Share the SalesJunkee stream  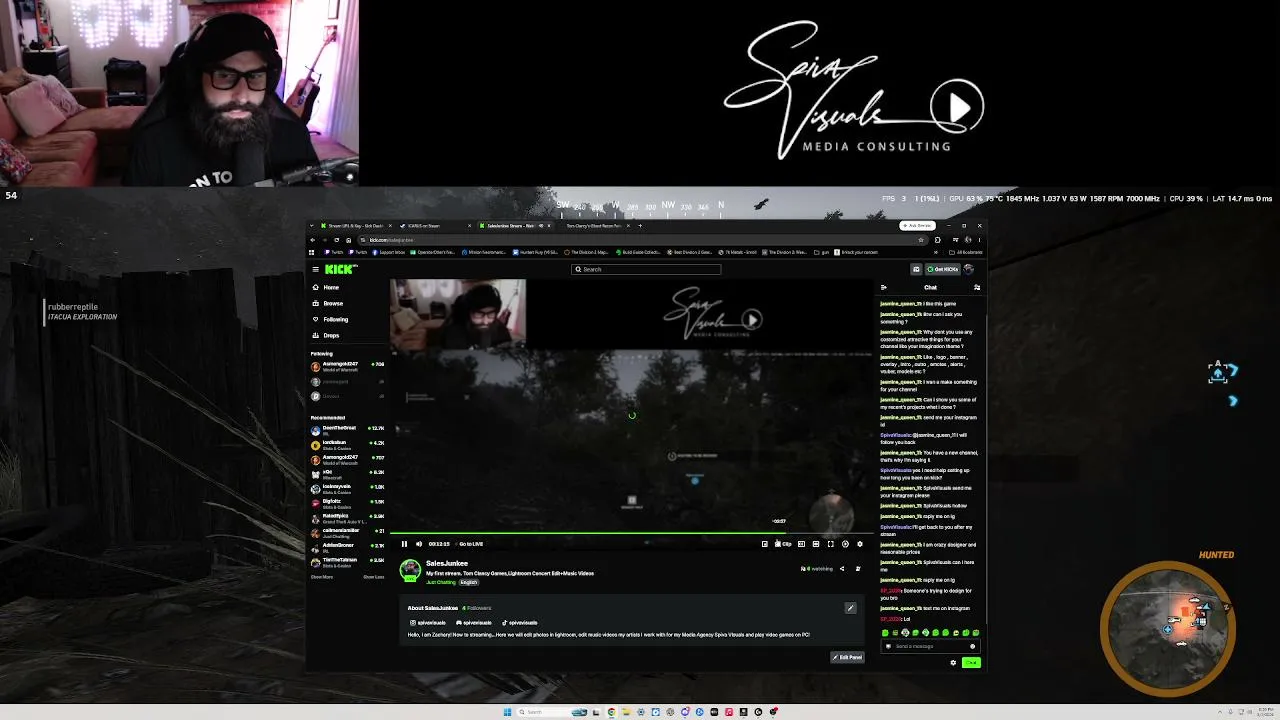(842, 569)
